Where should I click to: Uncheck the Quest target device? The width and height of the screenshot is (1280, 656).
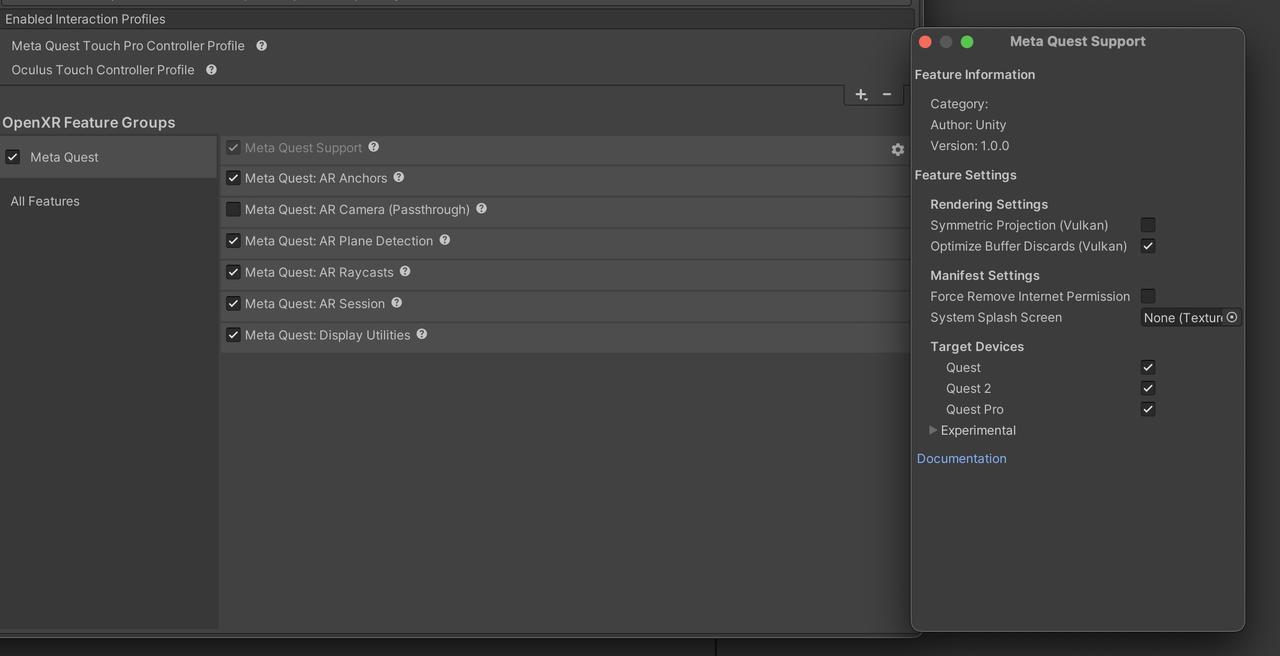[x=1148, y=367]
